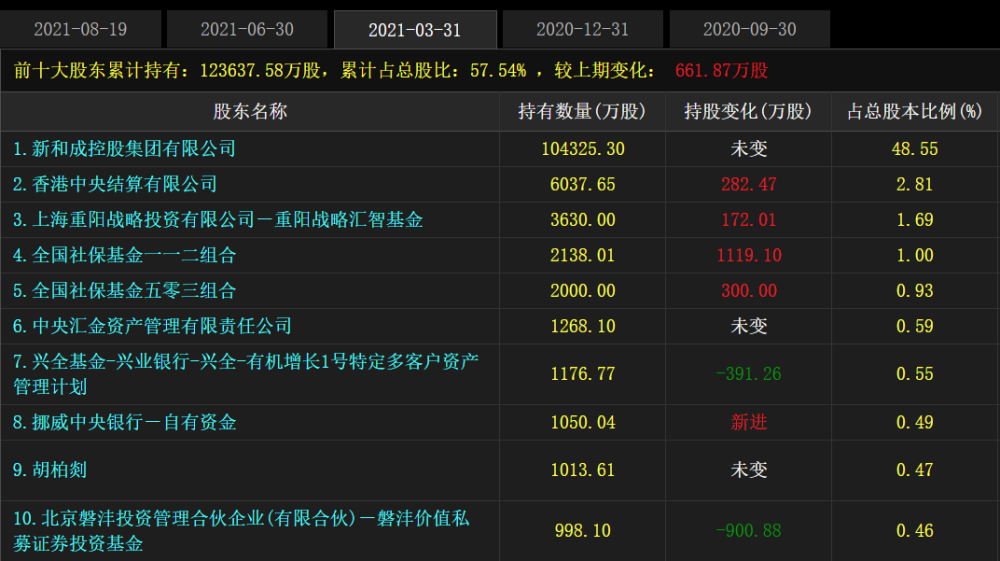Click the share ratio 0.47
The image size is (1000, 561).
point(915,470)
